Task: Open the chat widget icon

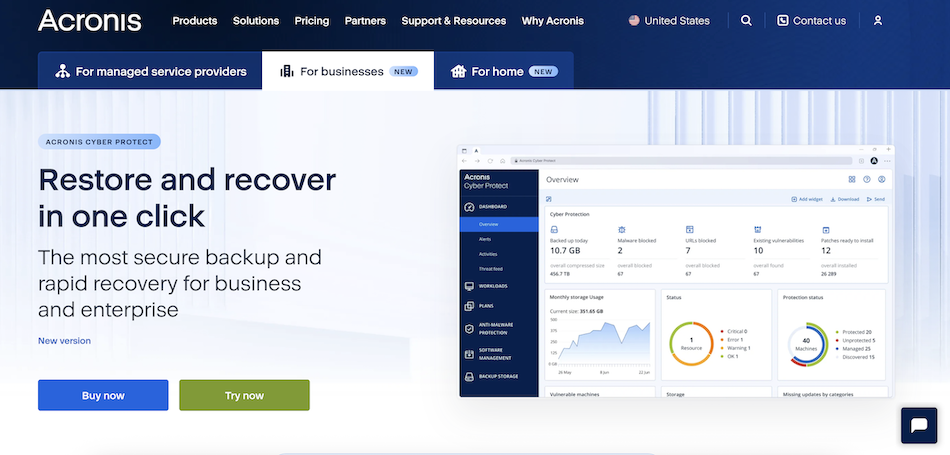Action: tap(918, 425)
